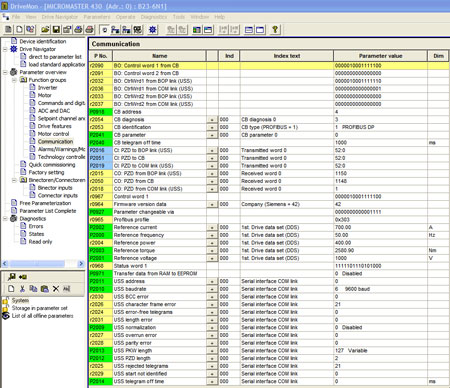Sort by the P No. column header
The width and height of the screenshot is (450, 388).
(x=101, y=56)
